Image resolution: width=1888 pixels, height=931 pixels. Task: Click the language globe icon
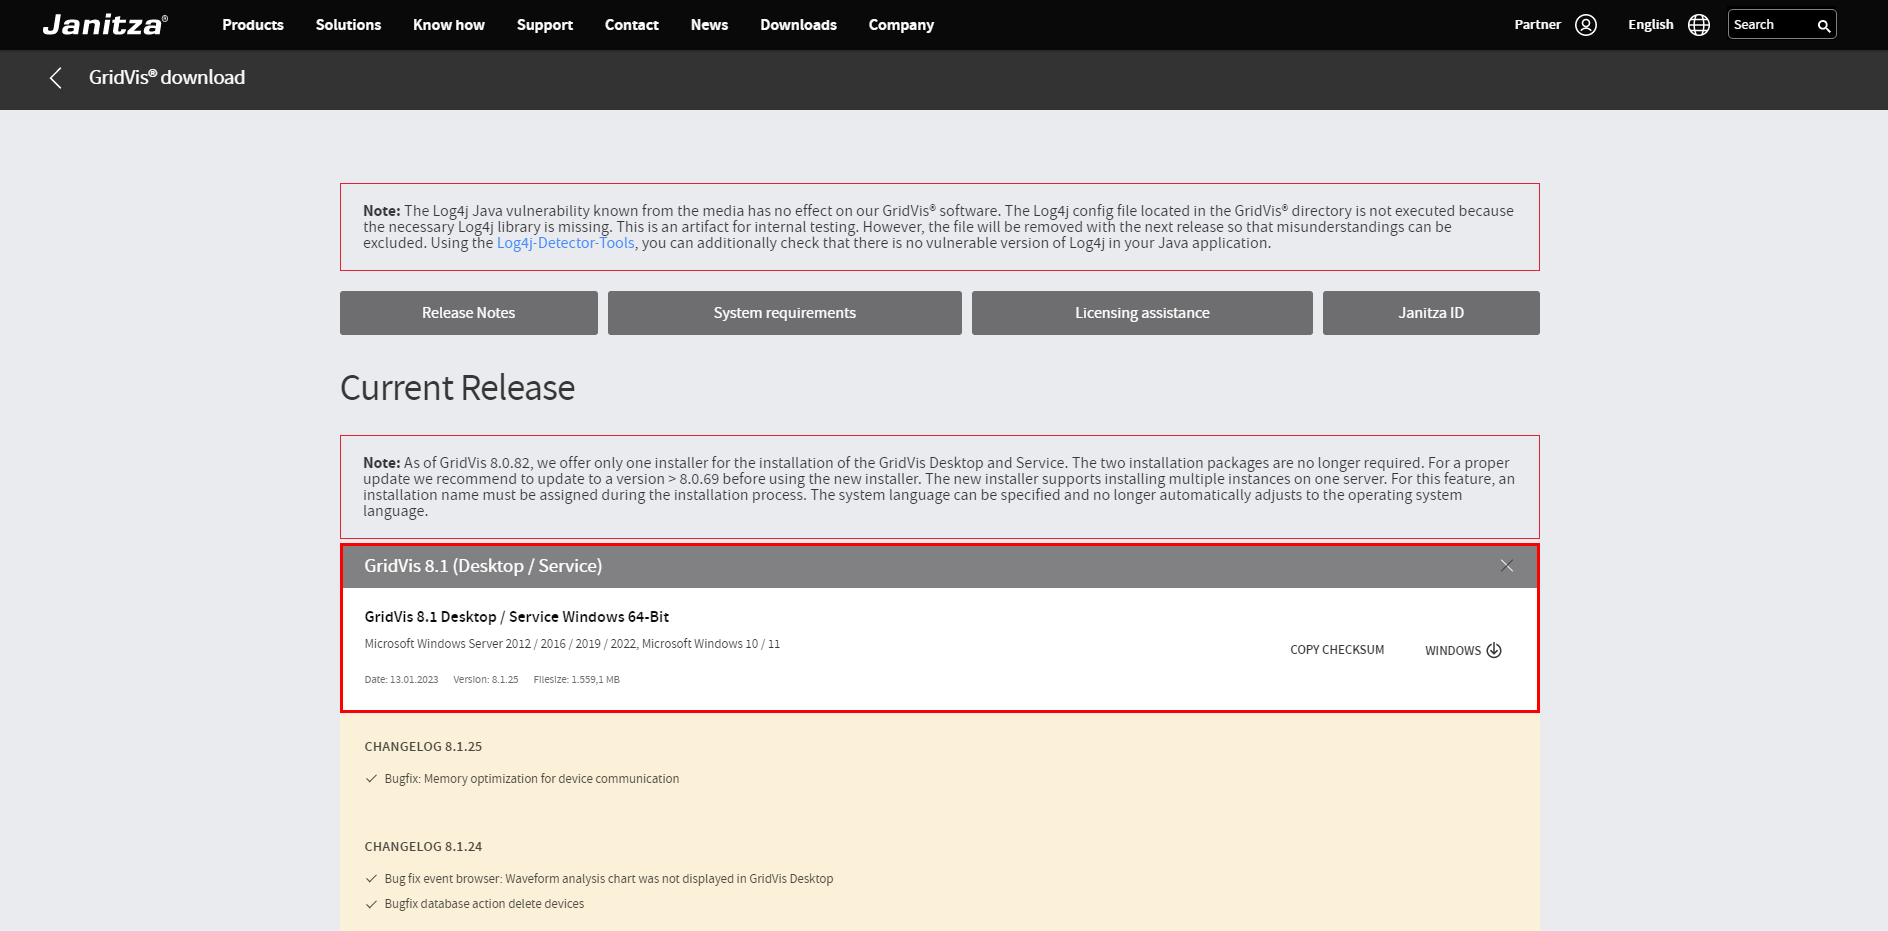(x=1699, y=25)
